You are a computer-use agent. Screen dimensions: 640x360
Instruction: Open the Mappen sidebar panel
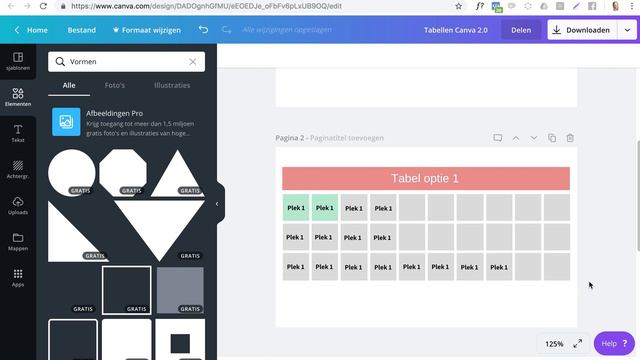(x=18, y=242)
